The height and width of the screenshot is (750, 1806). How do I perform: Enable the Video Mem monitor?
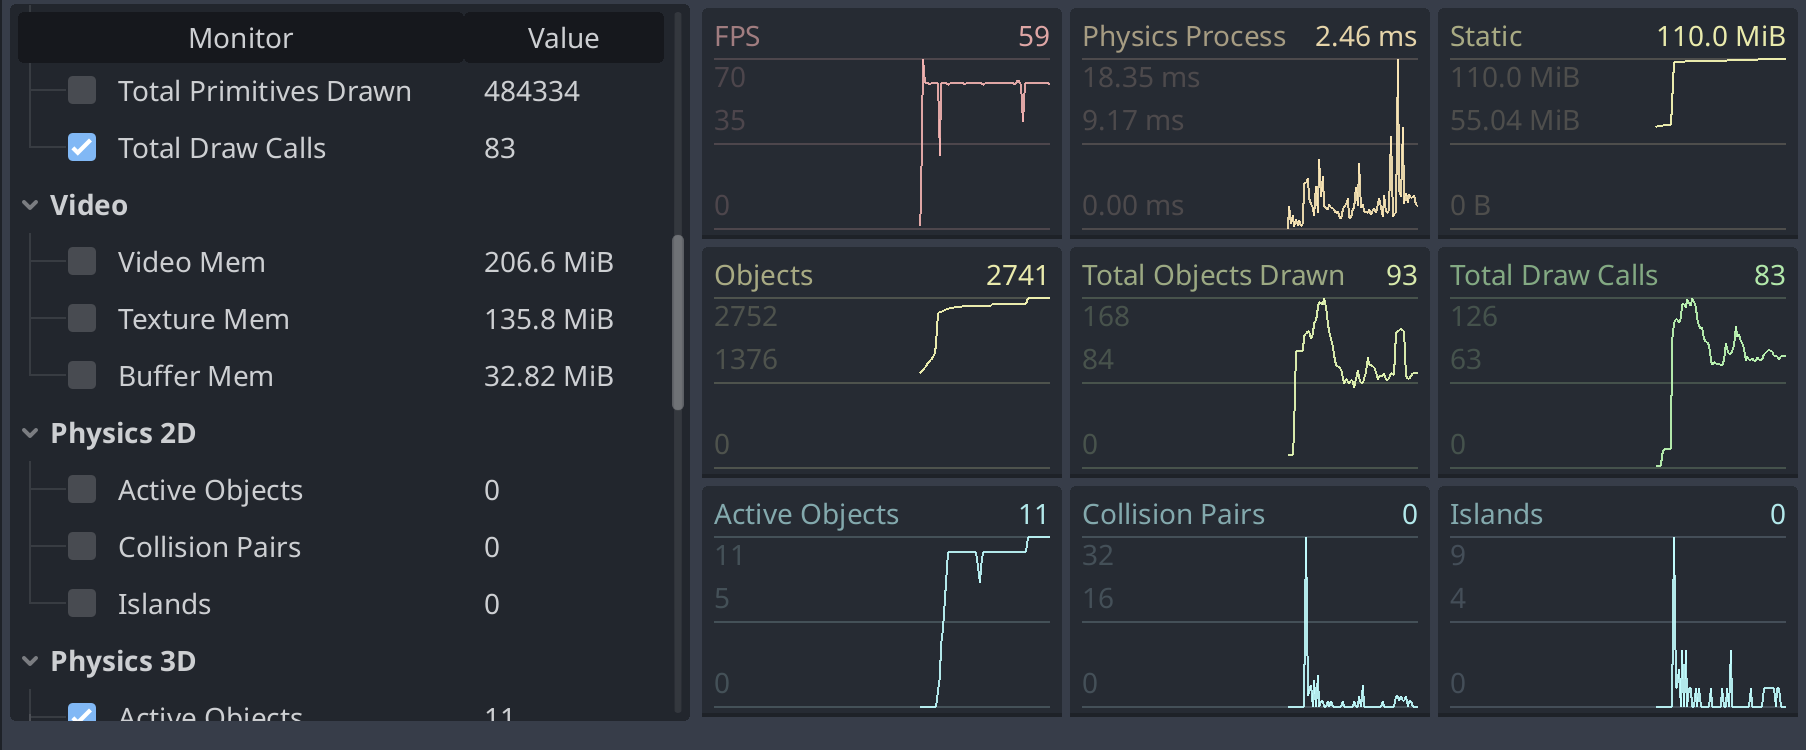pyautogui.click(x=82, y=262)
